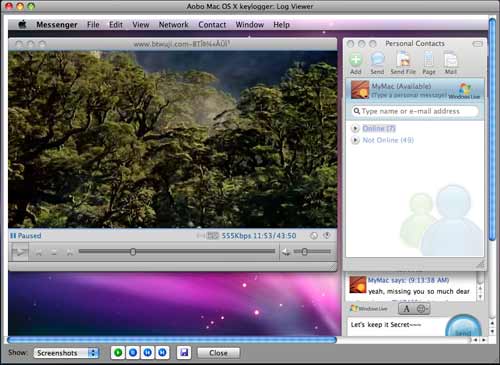The image size is (500, 365).
Task: Open the Contact menu
Action: [x=212, y=25]
